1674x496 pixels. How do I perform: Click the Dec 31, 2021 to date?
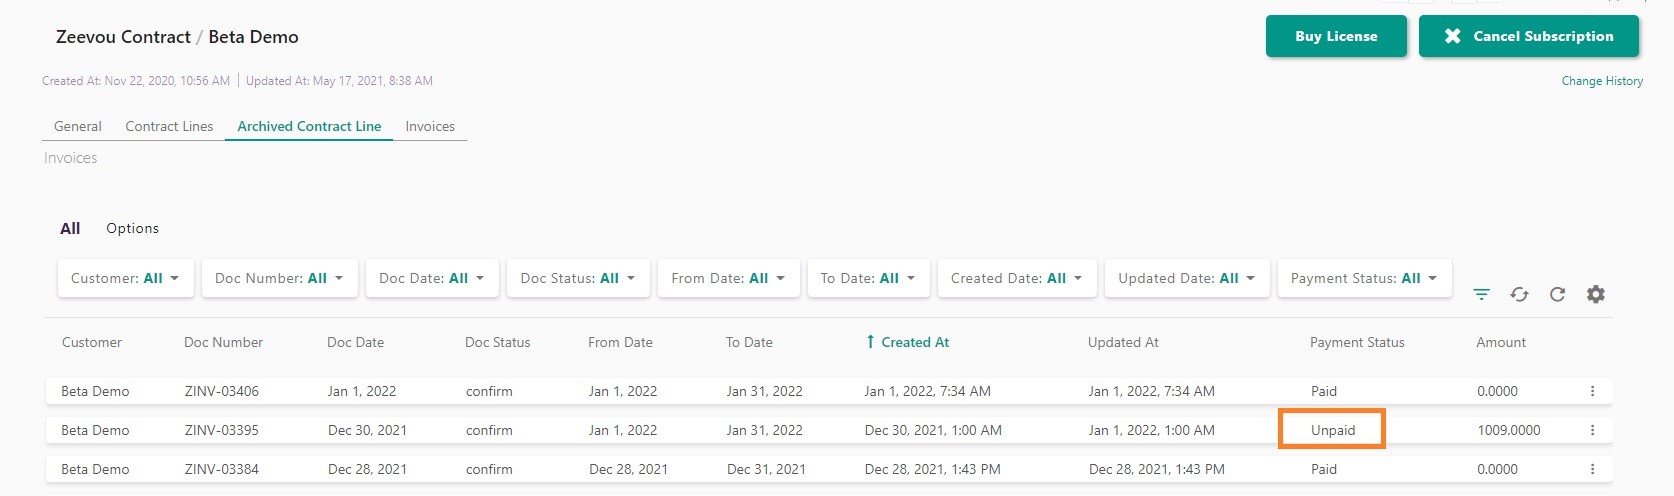[x=766, y=469]
